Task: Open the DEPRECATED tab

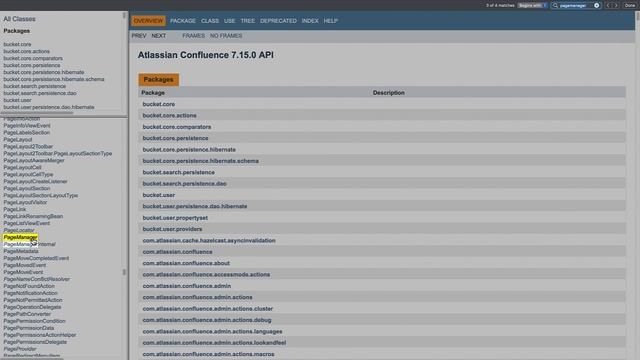Action: tap(278, 21)
